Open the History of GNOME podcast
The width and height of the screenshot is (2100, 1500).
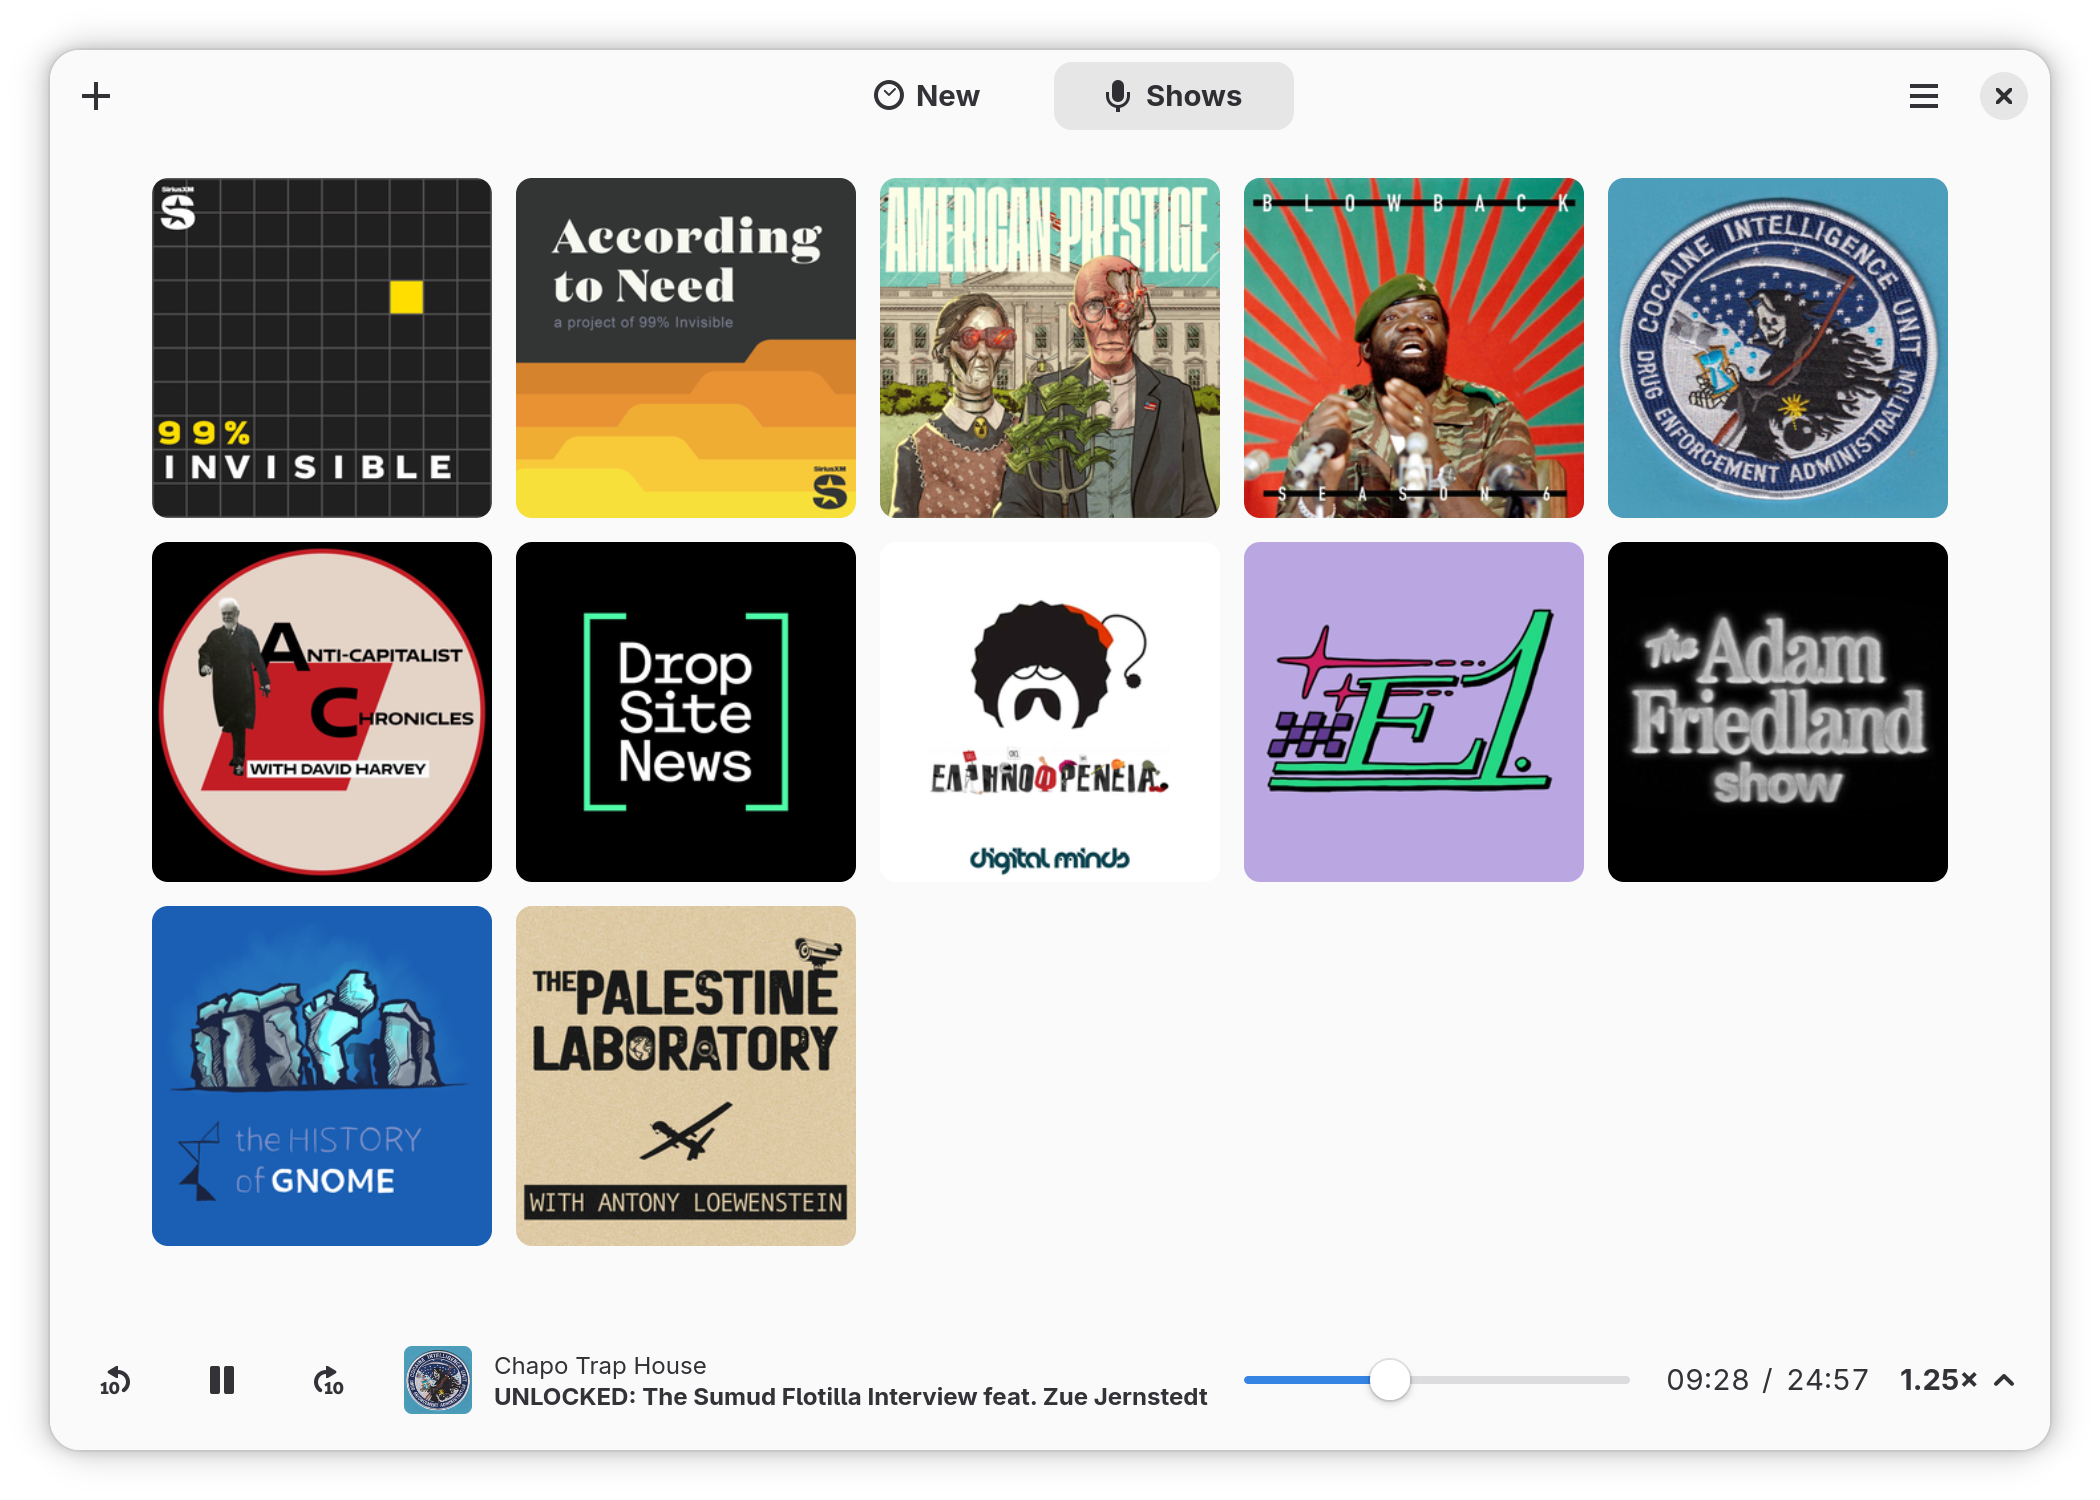[x=322, y=1076]
